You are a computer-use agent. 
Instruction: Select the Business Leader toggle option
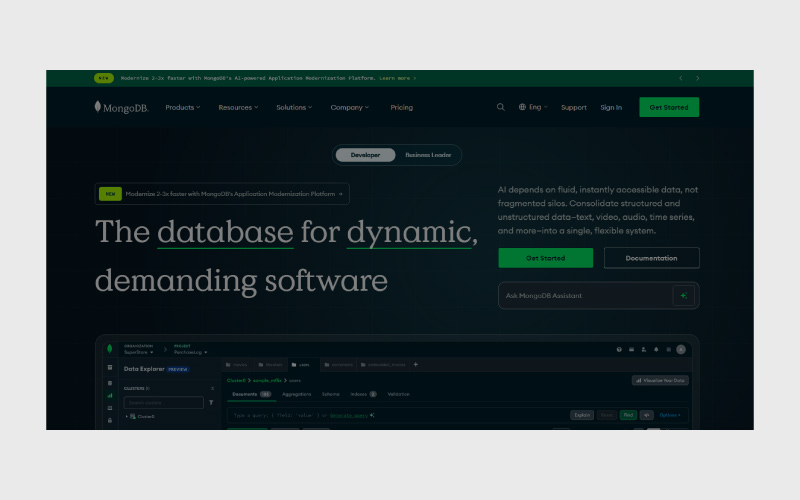click(428, 155)
